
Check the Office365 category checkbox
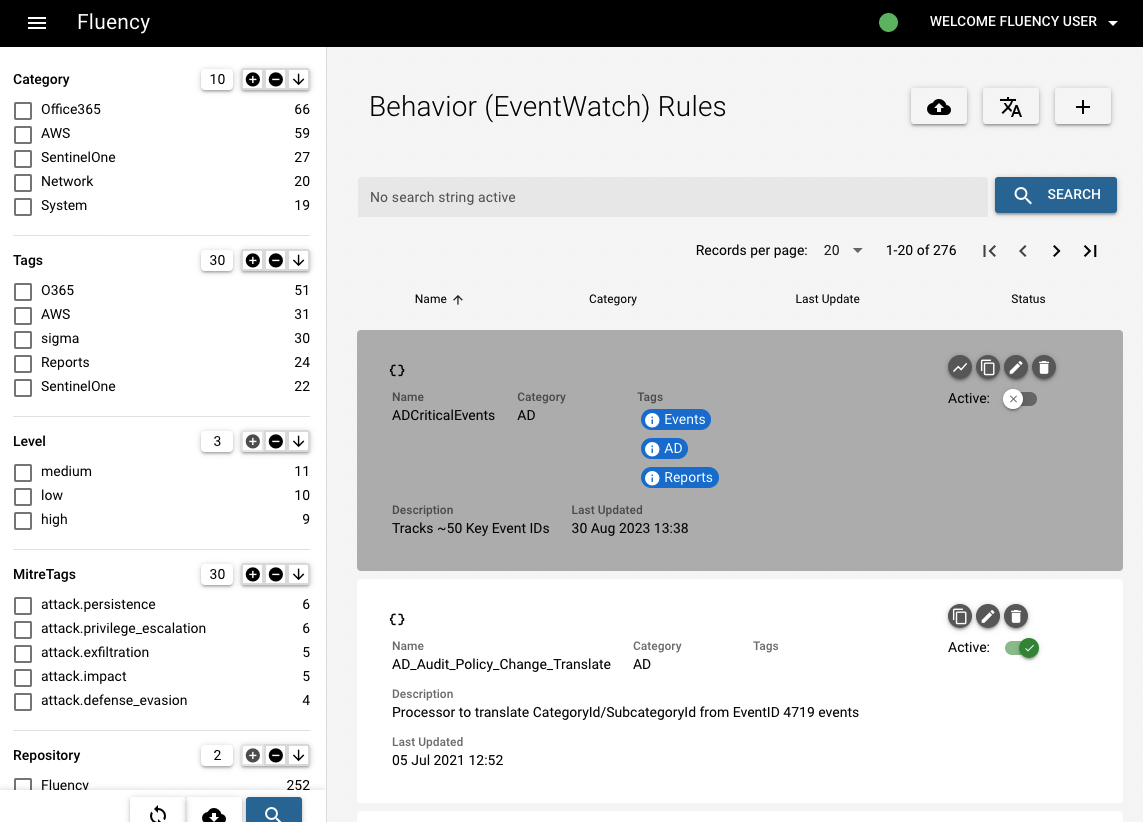[23, 111]
